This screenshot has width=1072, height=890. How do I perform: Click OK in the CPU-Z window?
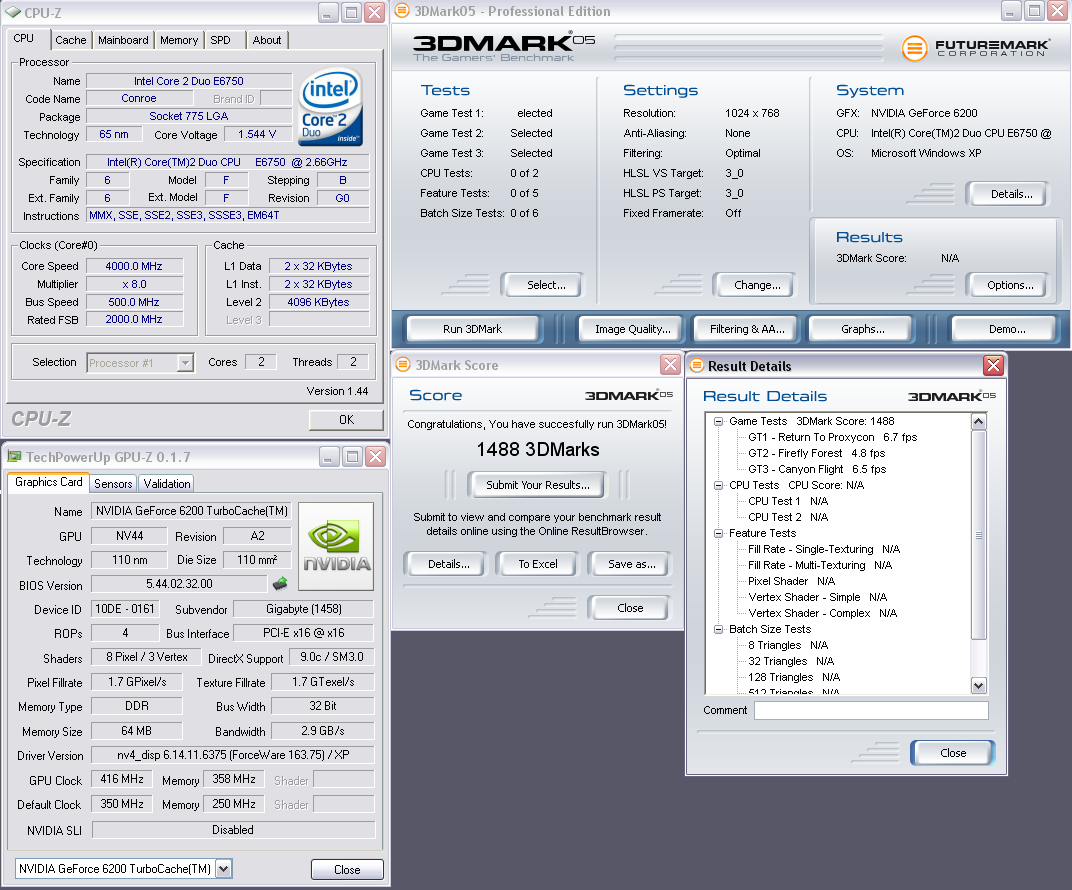tap(346, 420)
